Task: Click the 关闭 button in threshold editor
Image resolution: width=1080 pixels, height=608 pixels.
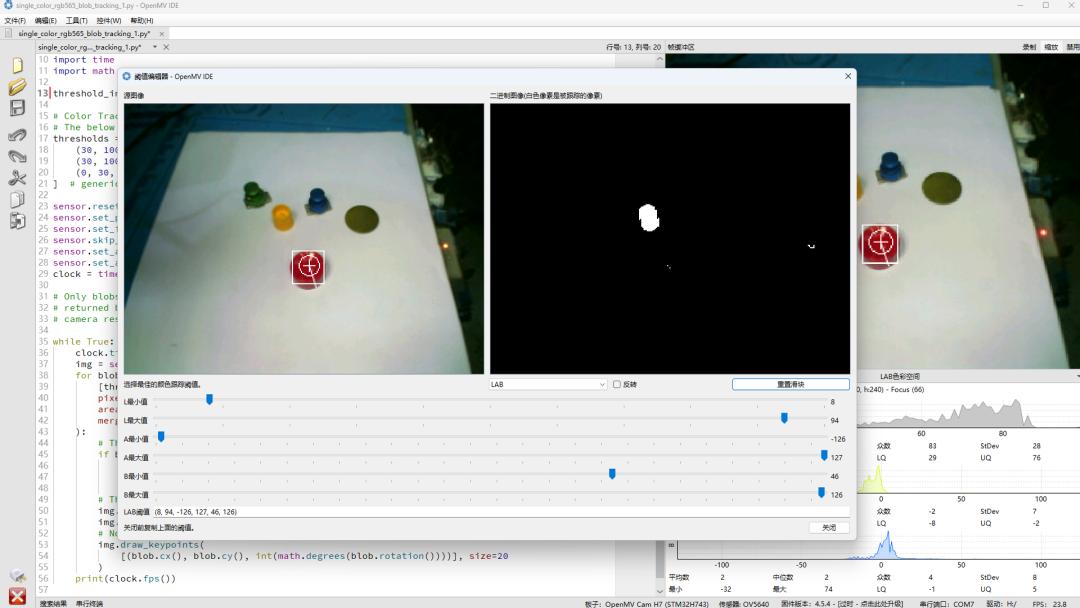Action: [829, 527]
